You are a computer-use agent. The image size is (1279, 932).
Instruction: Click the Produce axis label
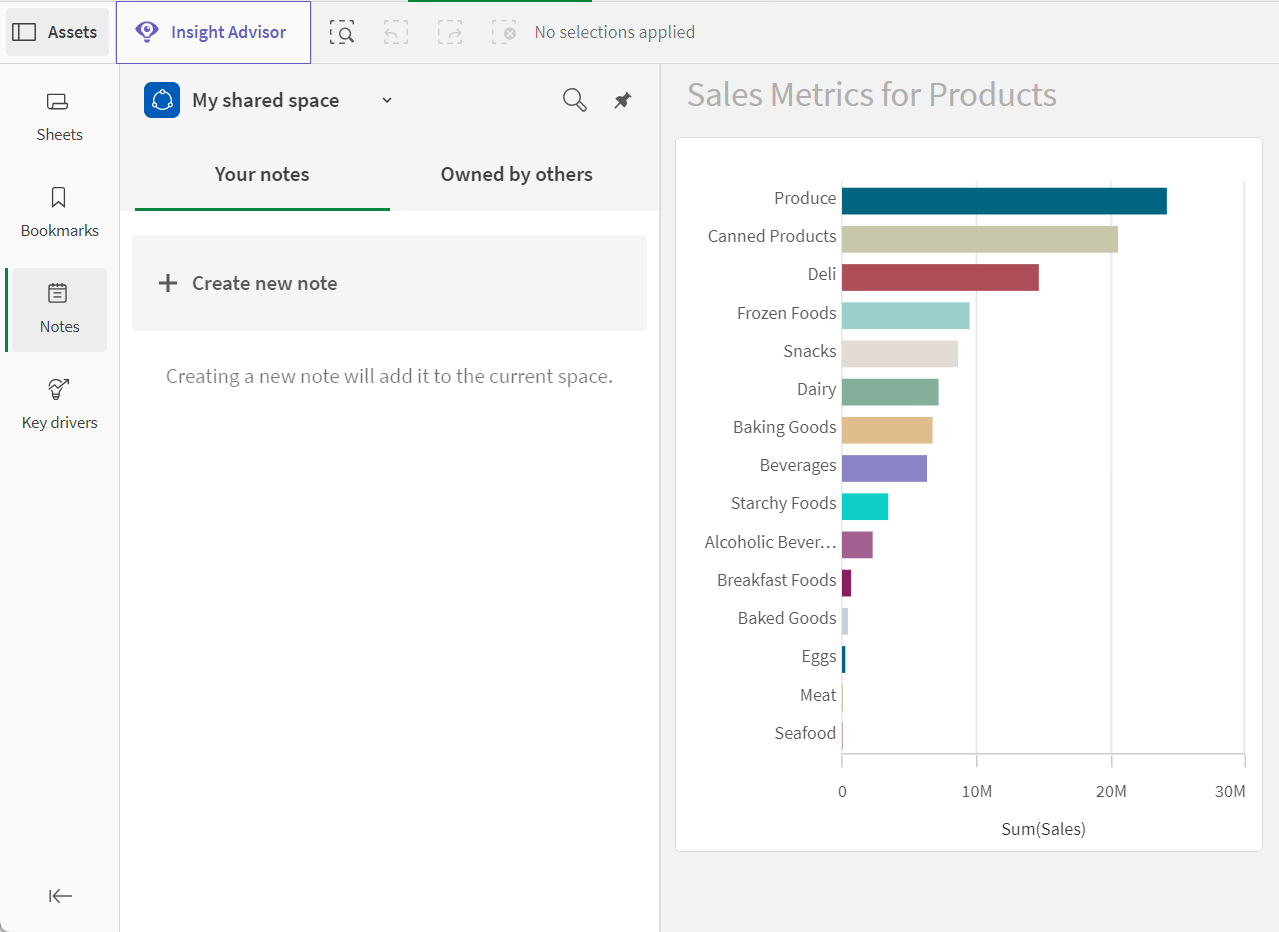tap(805, 198)
